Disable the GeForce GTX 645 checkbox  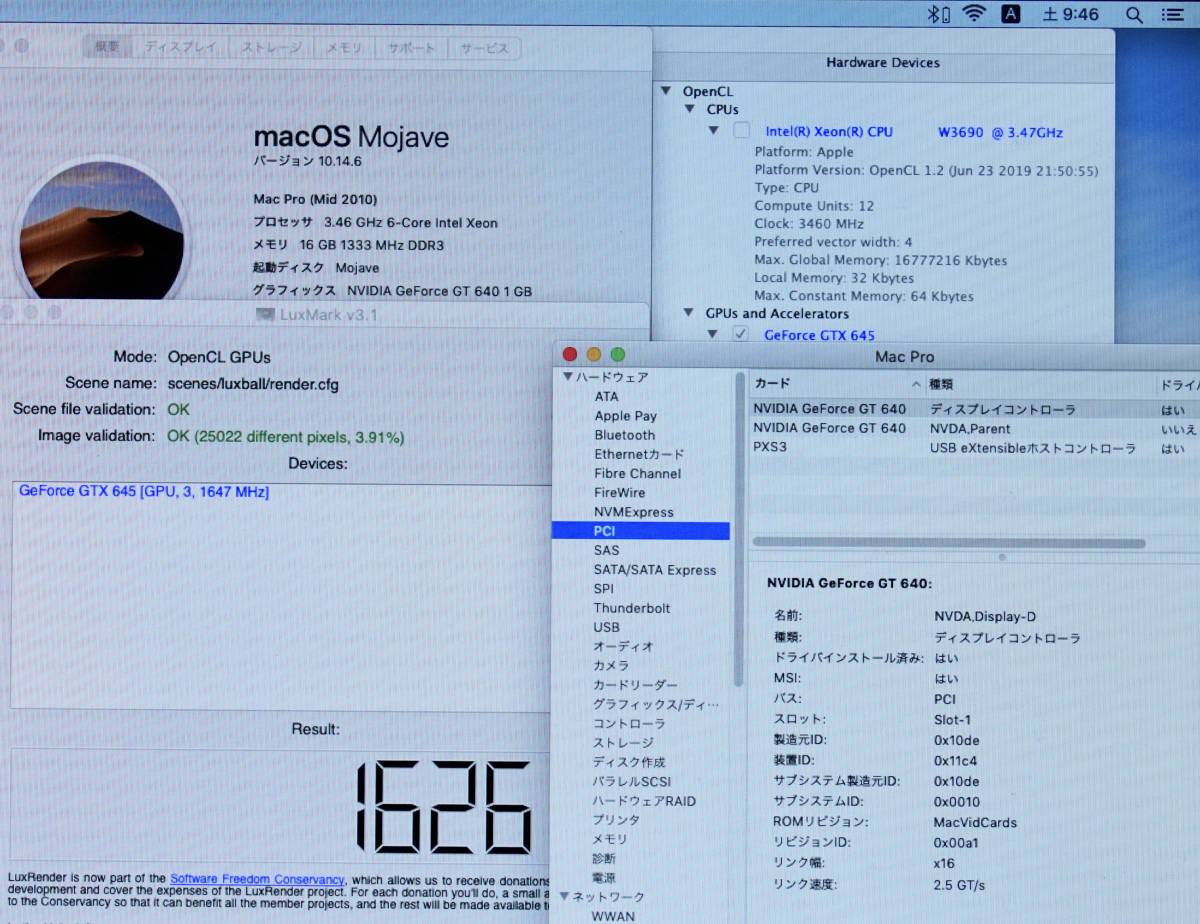click(x=741, y=335)
